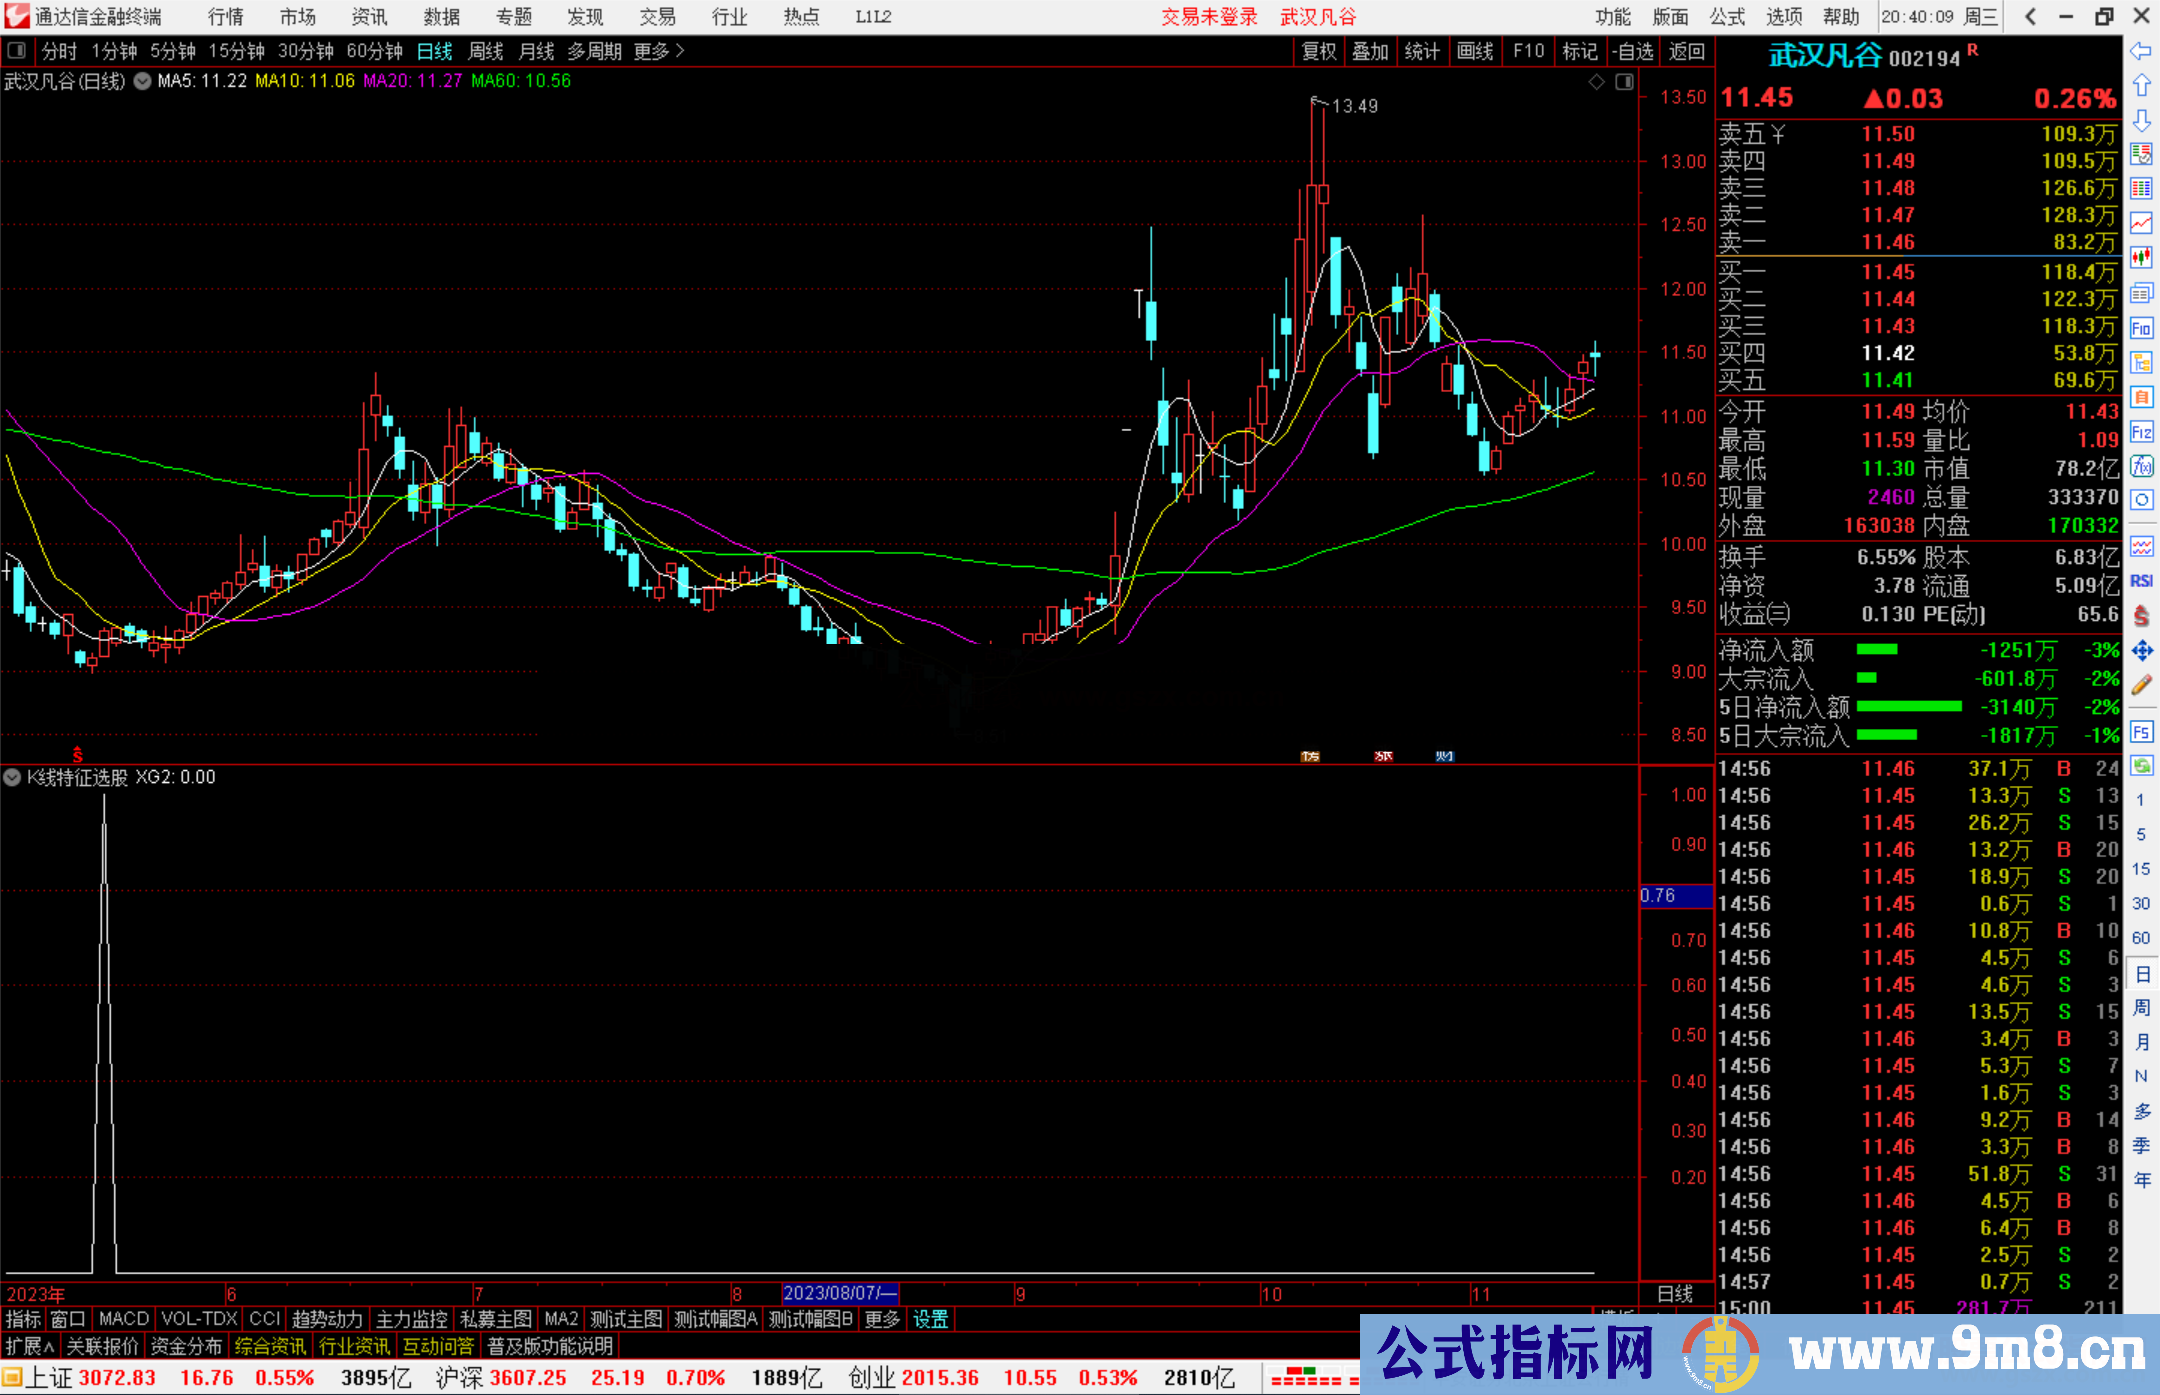Toggle 叠加 overlay mode
This screenshot has height=1395, width=2160.
(x=1370, y=51)
